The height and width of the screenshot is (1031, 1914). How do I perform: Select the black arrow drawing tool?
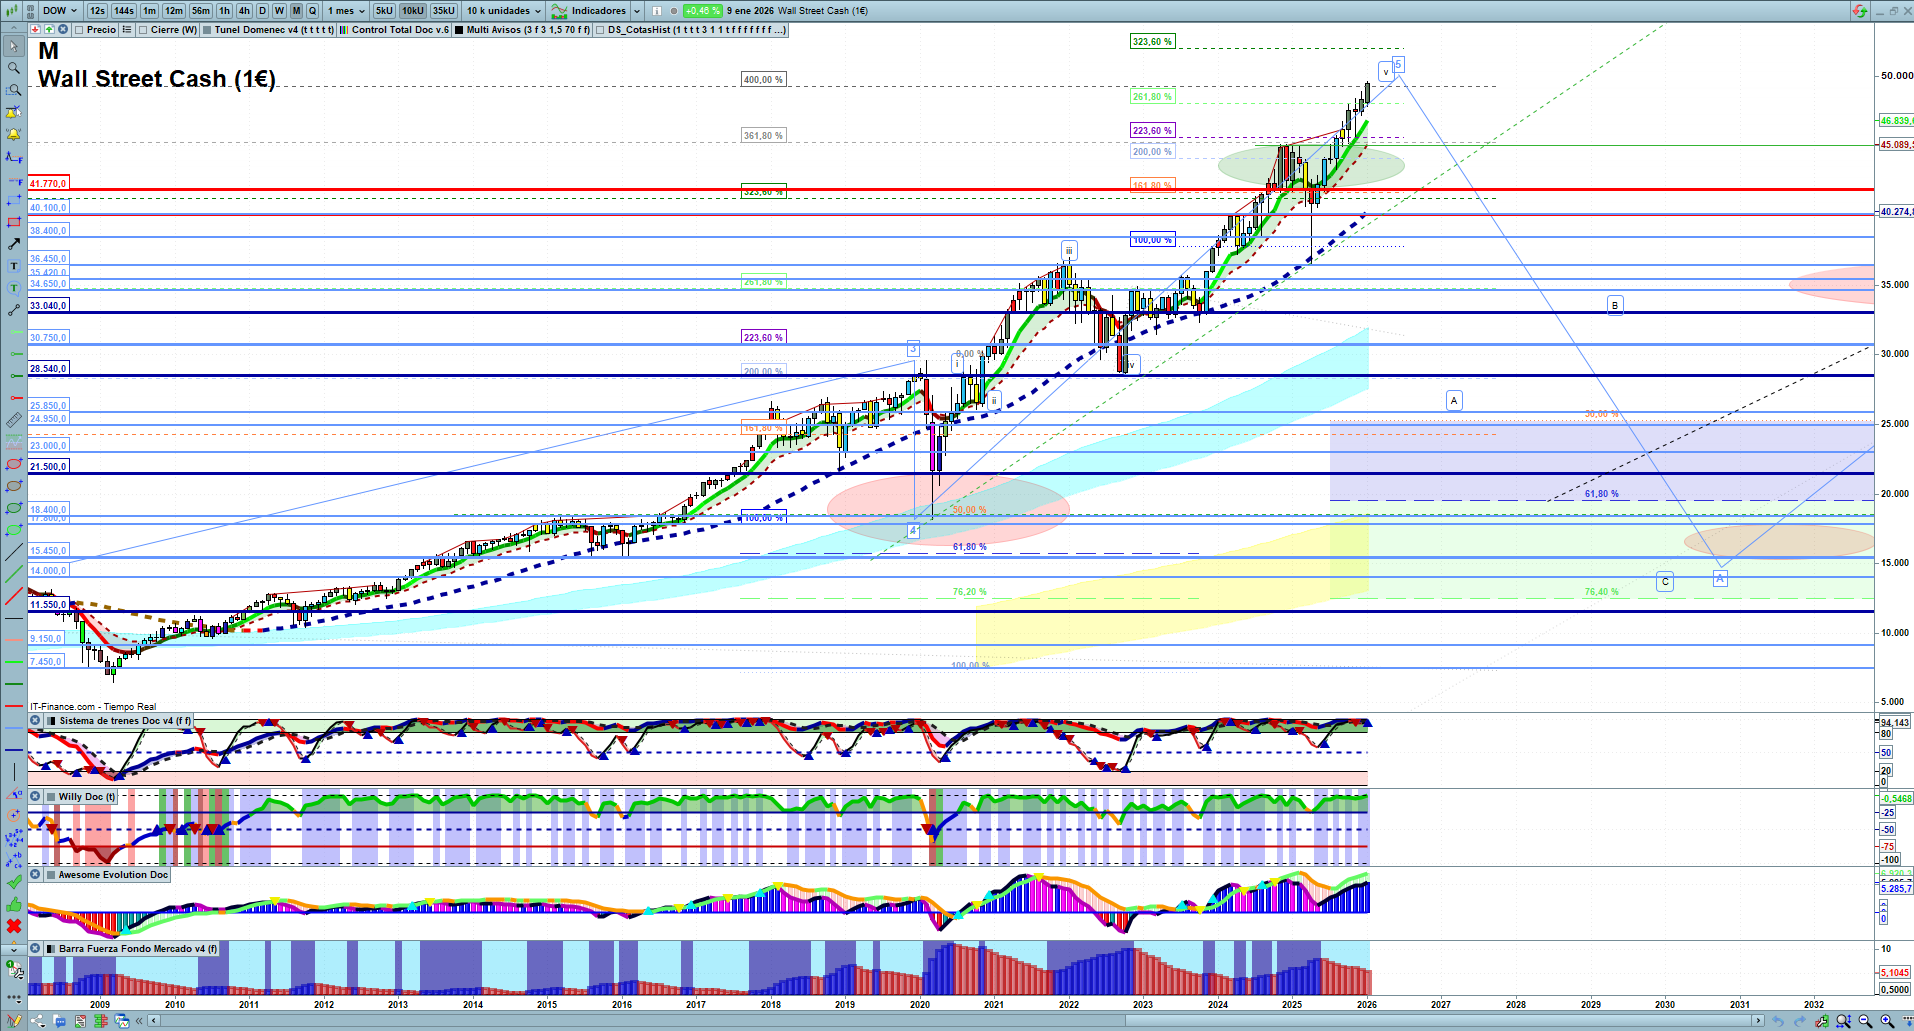tap(13, 244)
